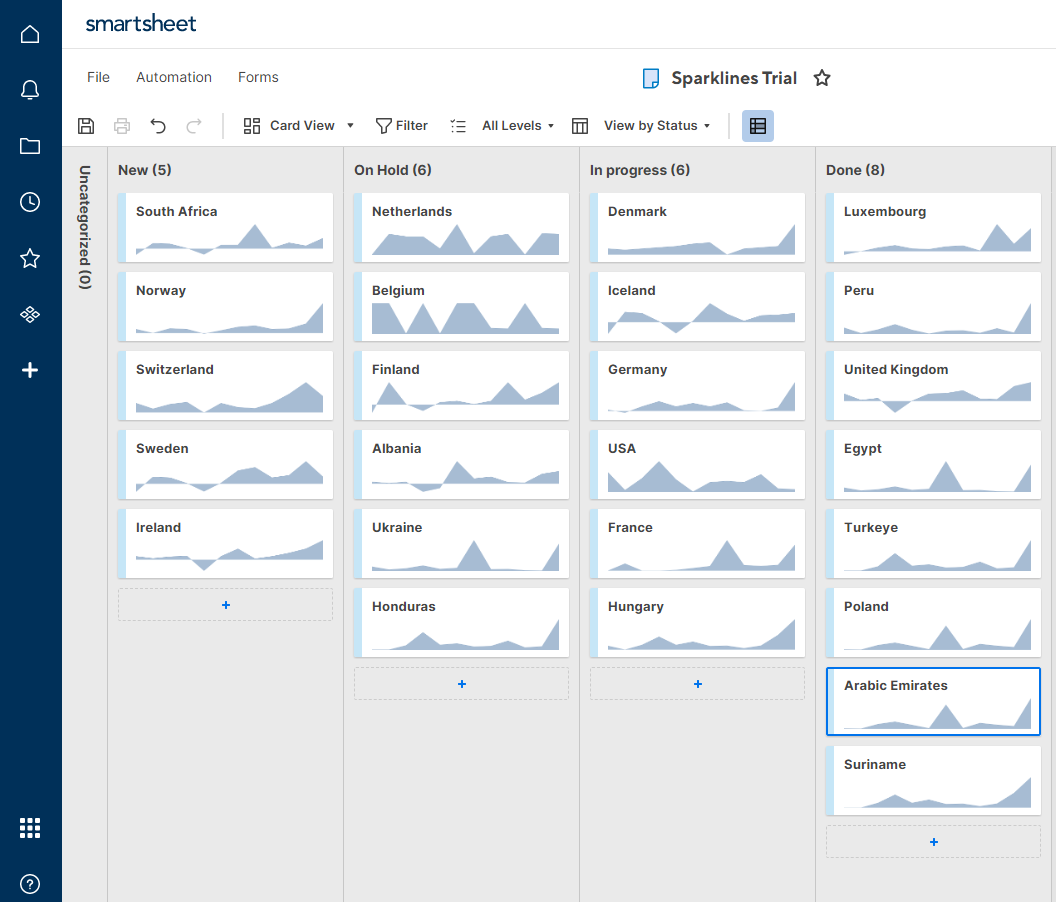Open the Print dialog via printer icon

(122, 125)
